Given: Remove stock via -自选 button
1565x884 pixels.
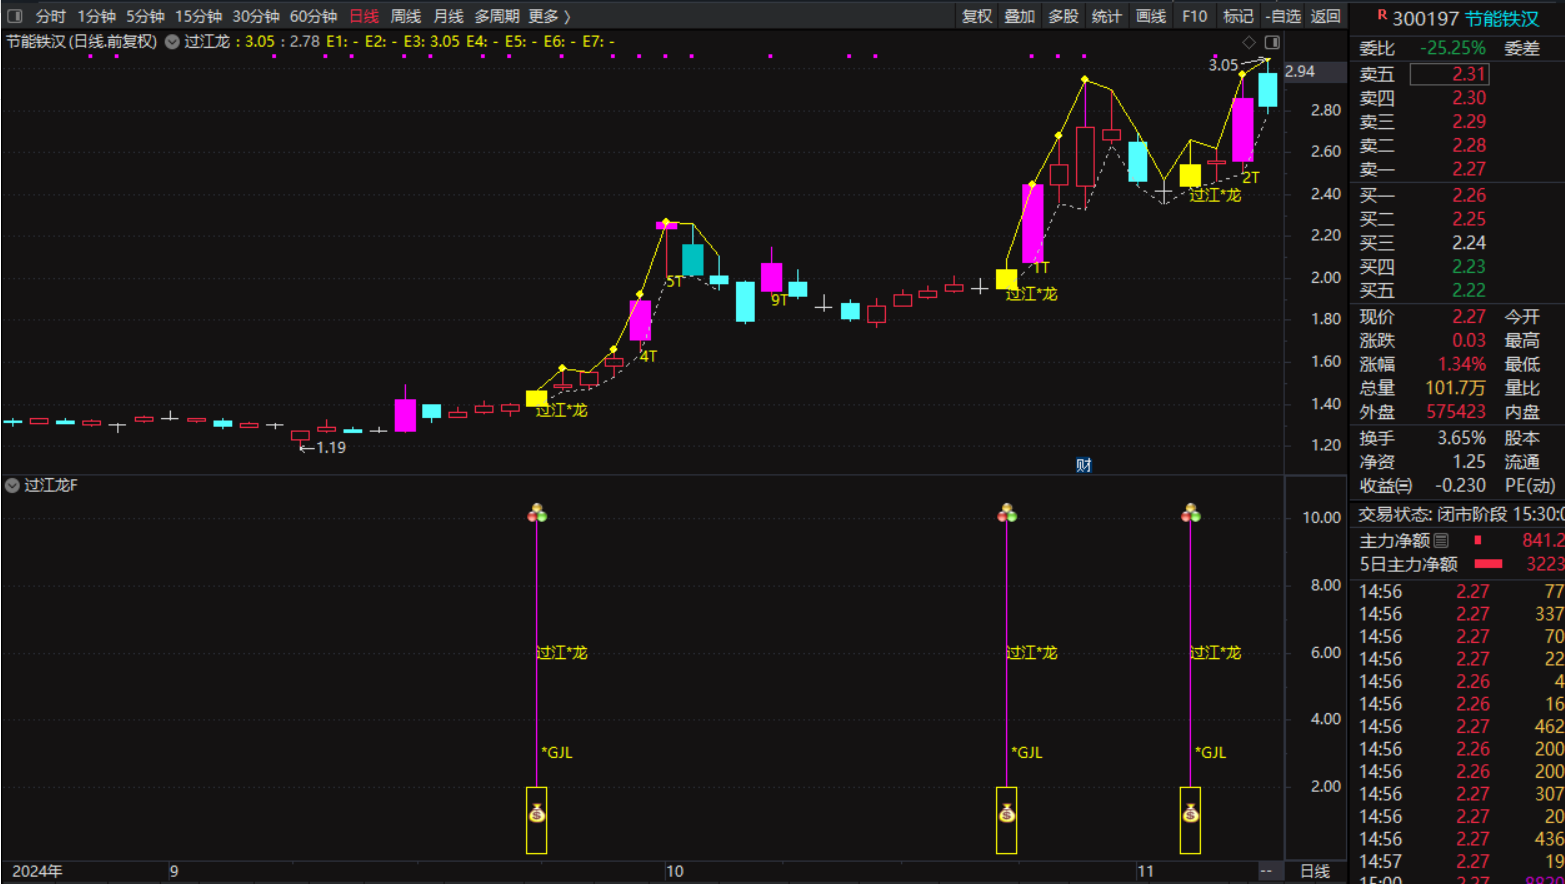Looking at the screenshot, I should (x=1282, y=16).
